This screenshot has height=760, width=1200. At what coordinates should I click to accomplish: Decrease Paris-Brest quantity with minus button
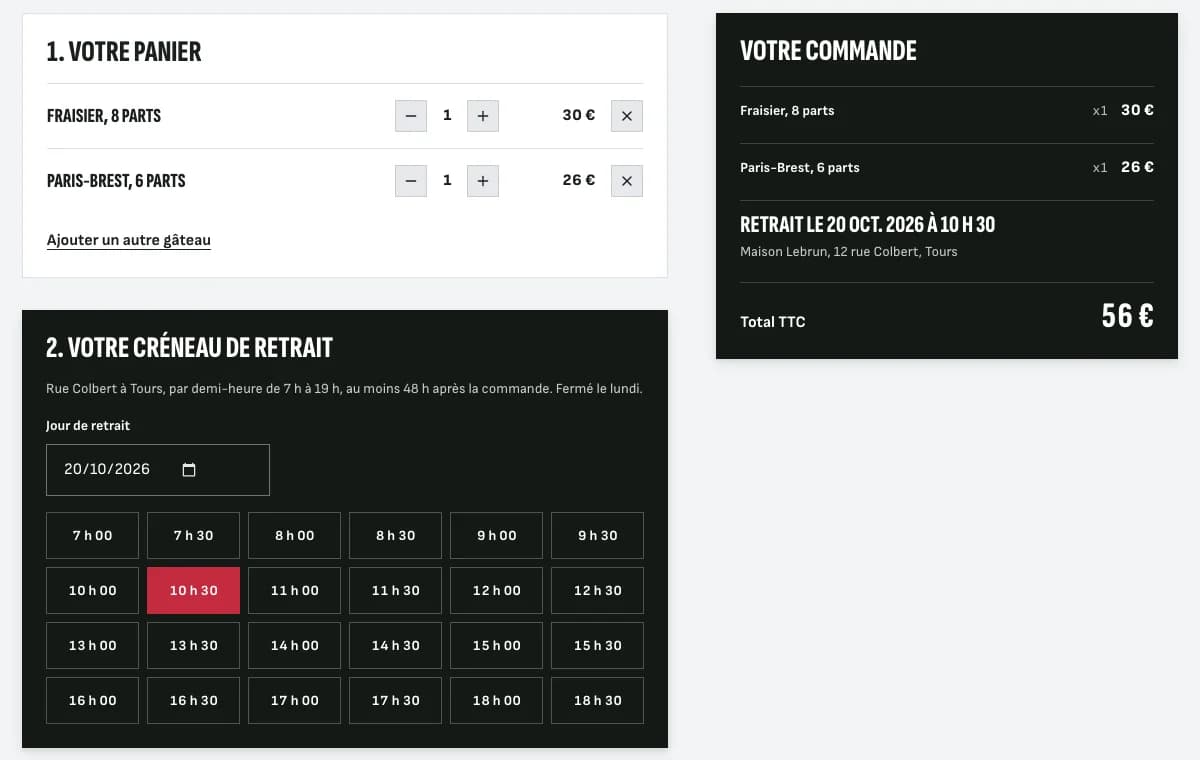[411, 181]
